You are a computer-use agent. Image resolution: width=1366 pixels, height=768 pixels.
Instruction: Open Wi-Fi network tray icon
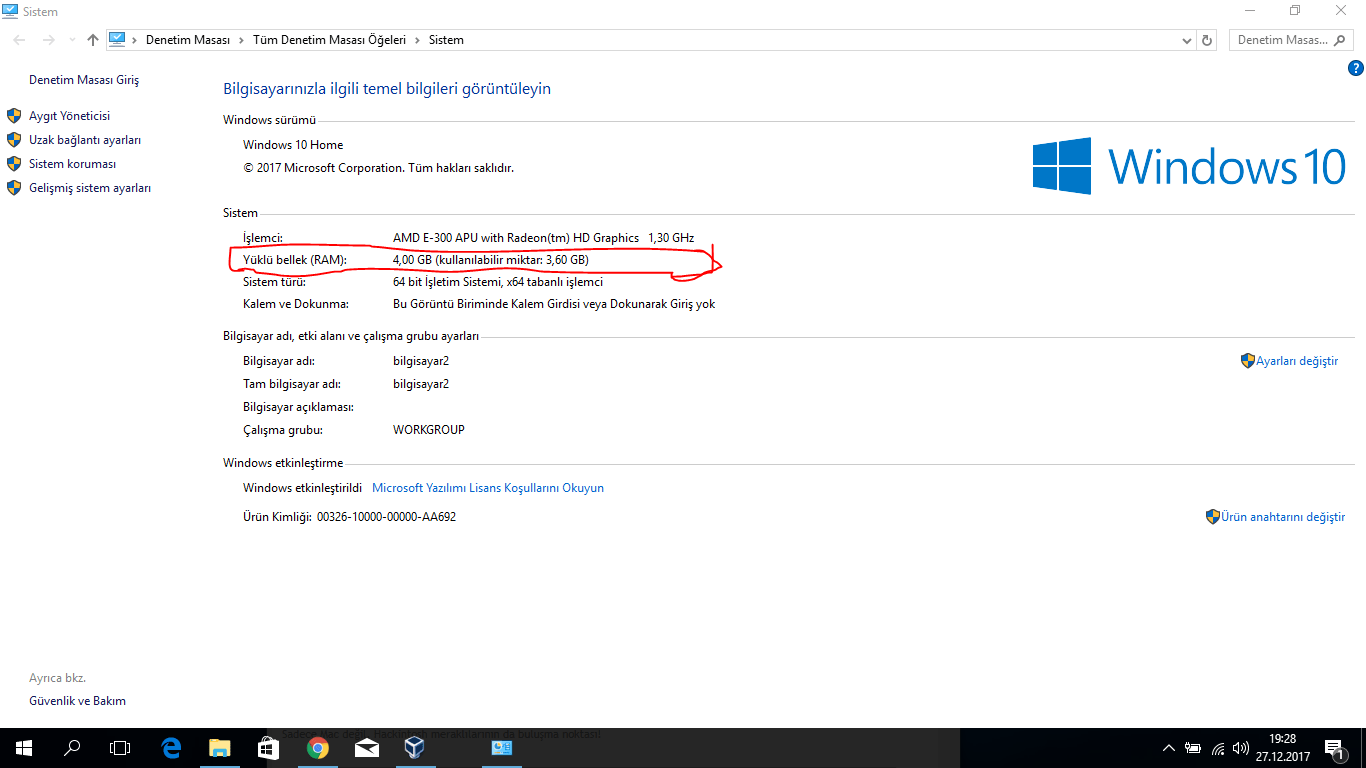coord(1218,748)
